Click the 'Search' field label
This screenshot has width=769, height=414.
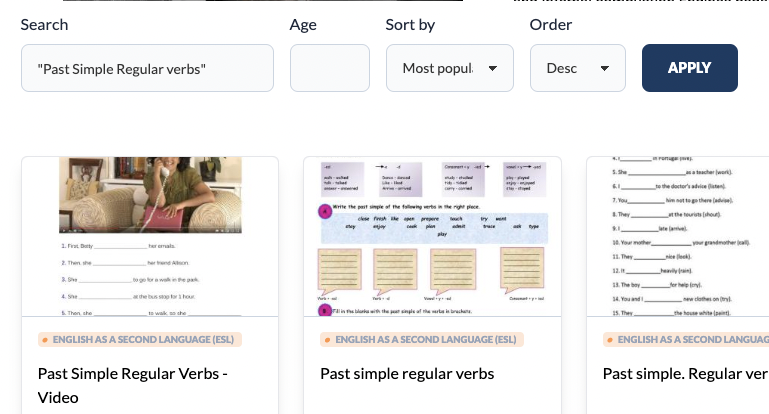pos(44,24)
